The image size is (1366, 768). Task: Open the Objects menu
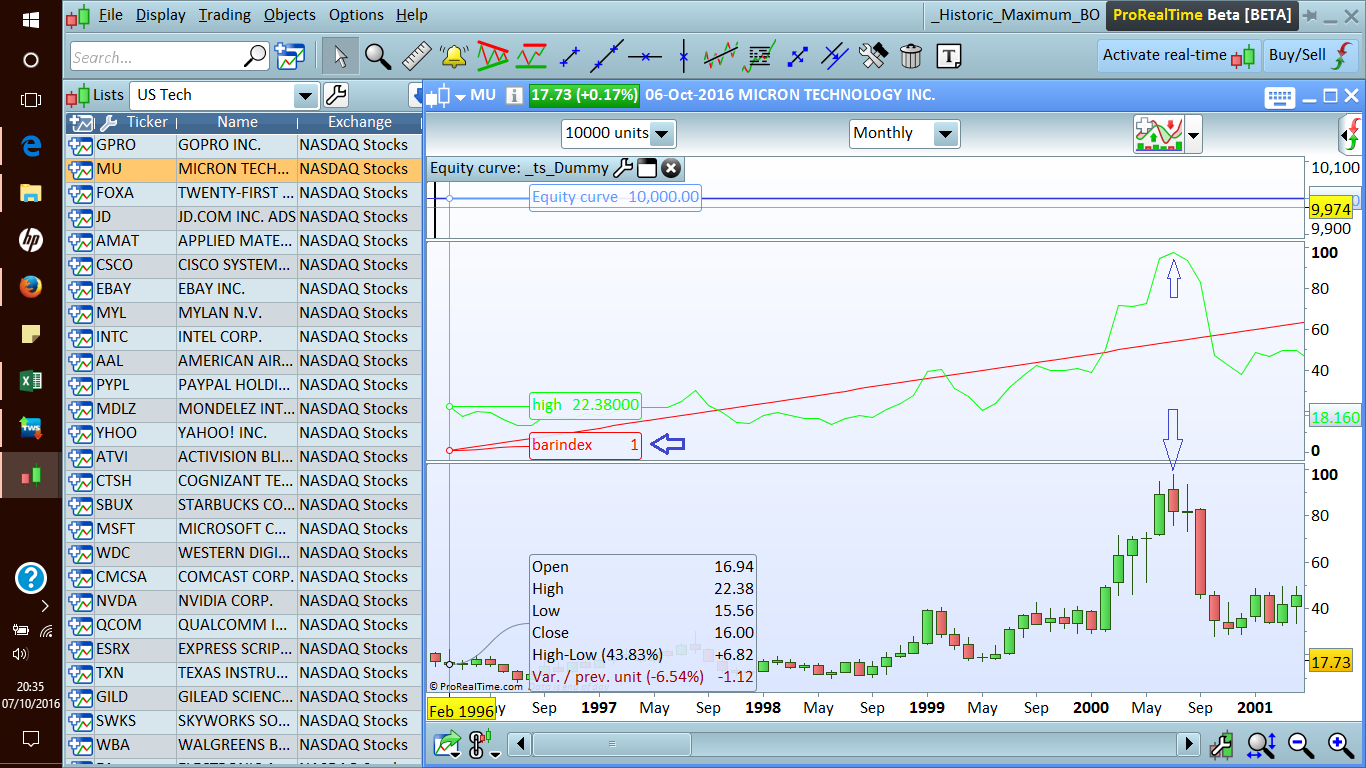coord(290,15)
